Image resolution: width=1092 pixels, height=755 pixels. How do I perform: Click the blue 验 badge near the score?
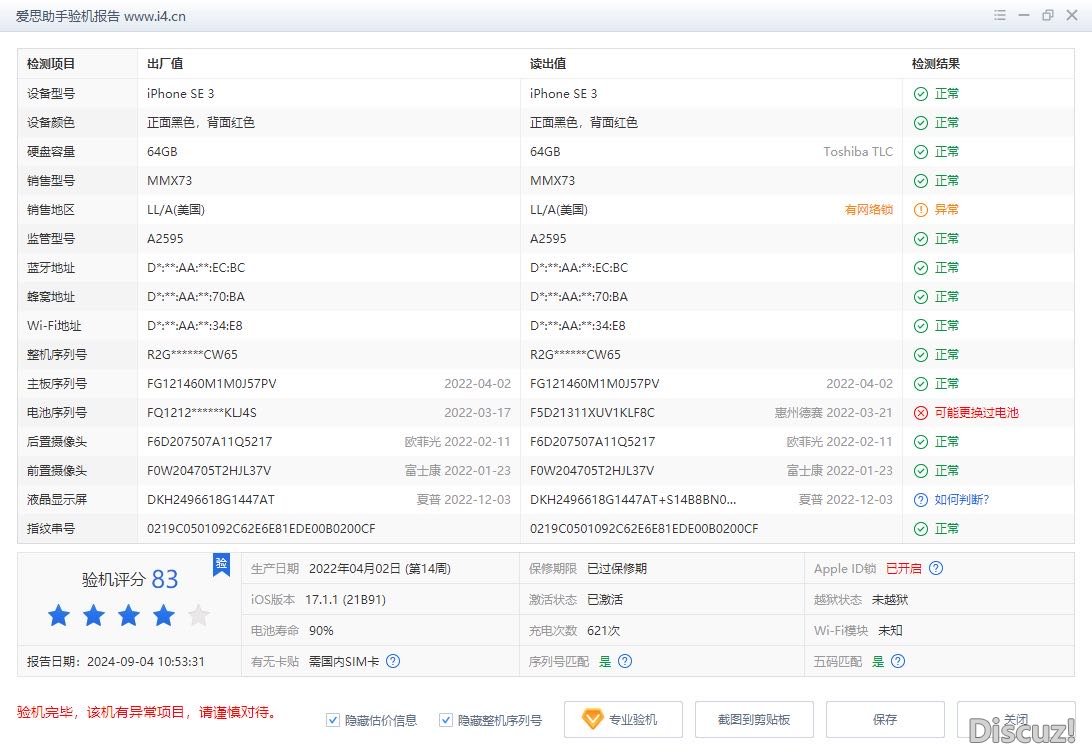[221, 564]
